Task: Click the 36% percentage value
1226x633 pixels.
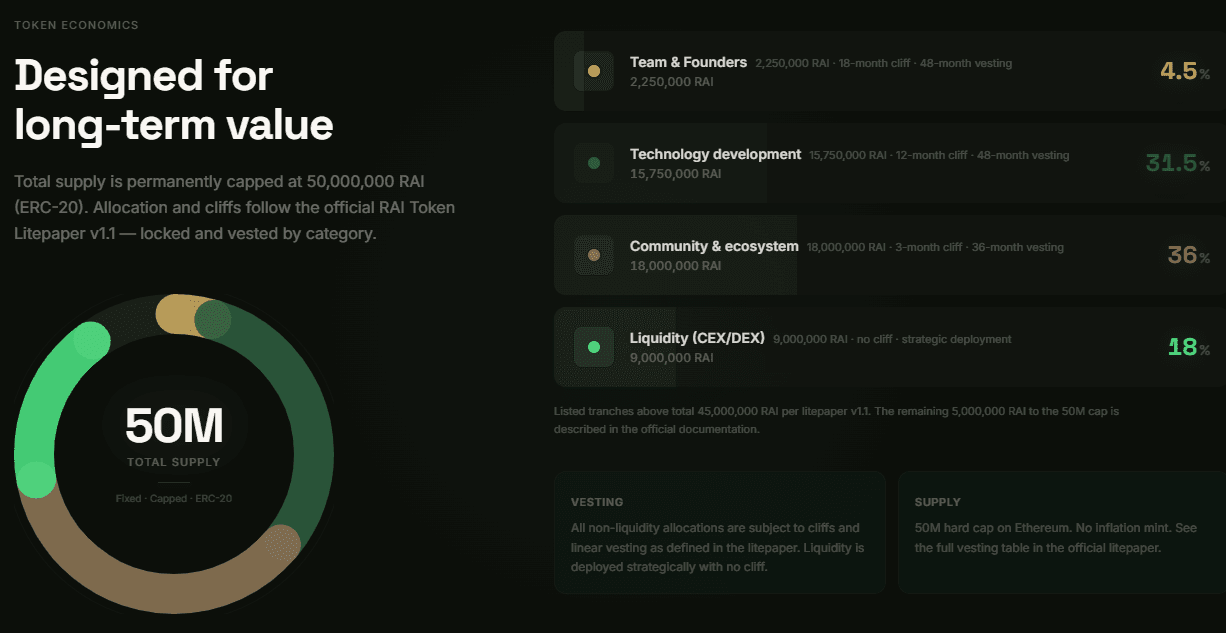Action: [1189, 255]
